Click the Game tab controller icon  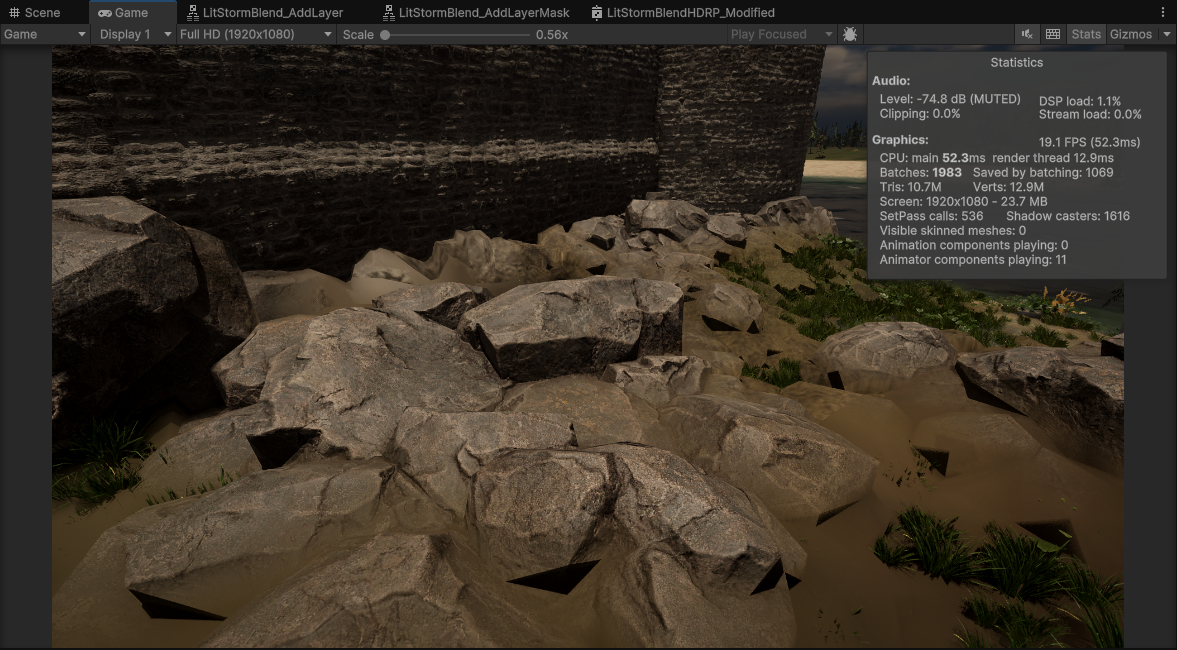105,13
